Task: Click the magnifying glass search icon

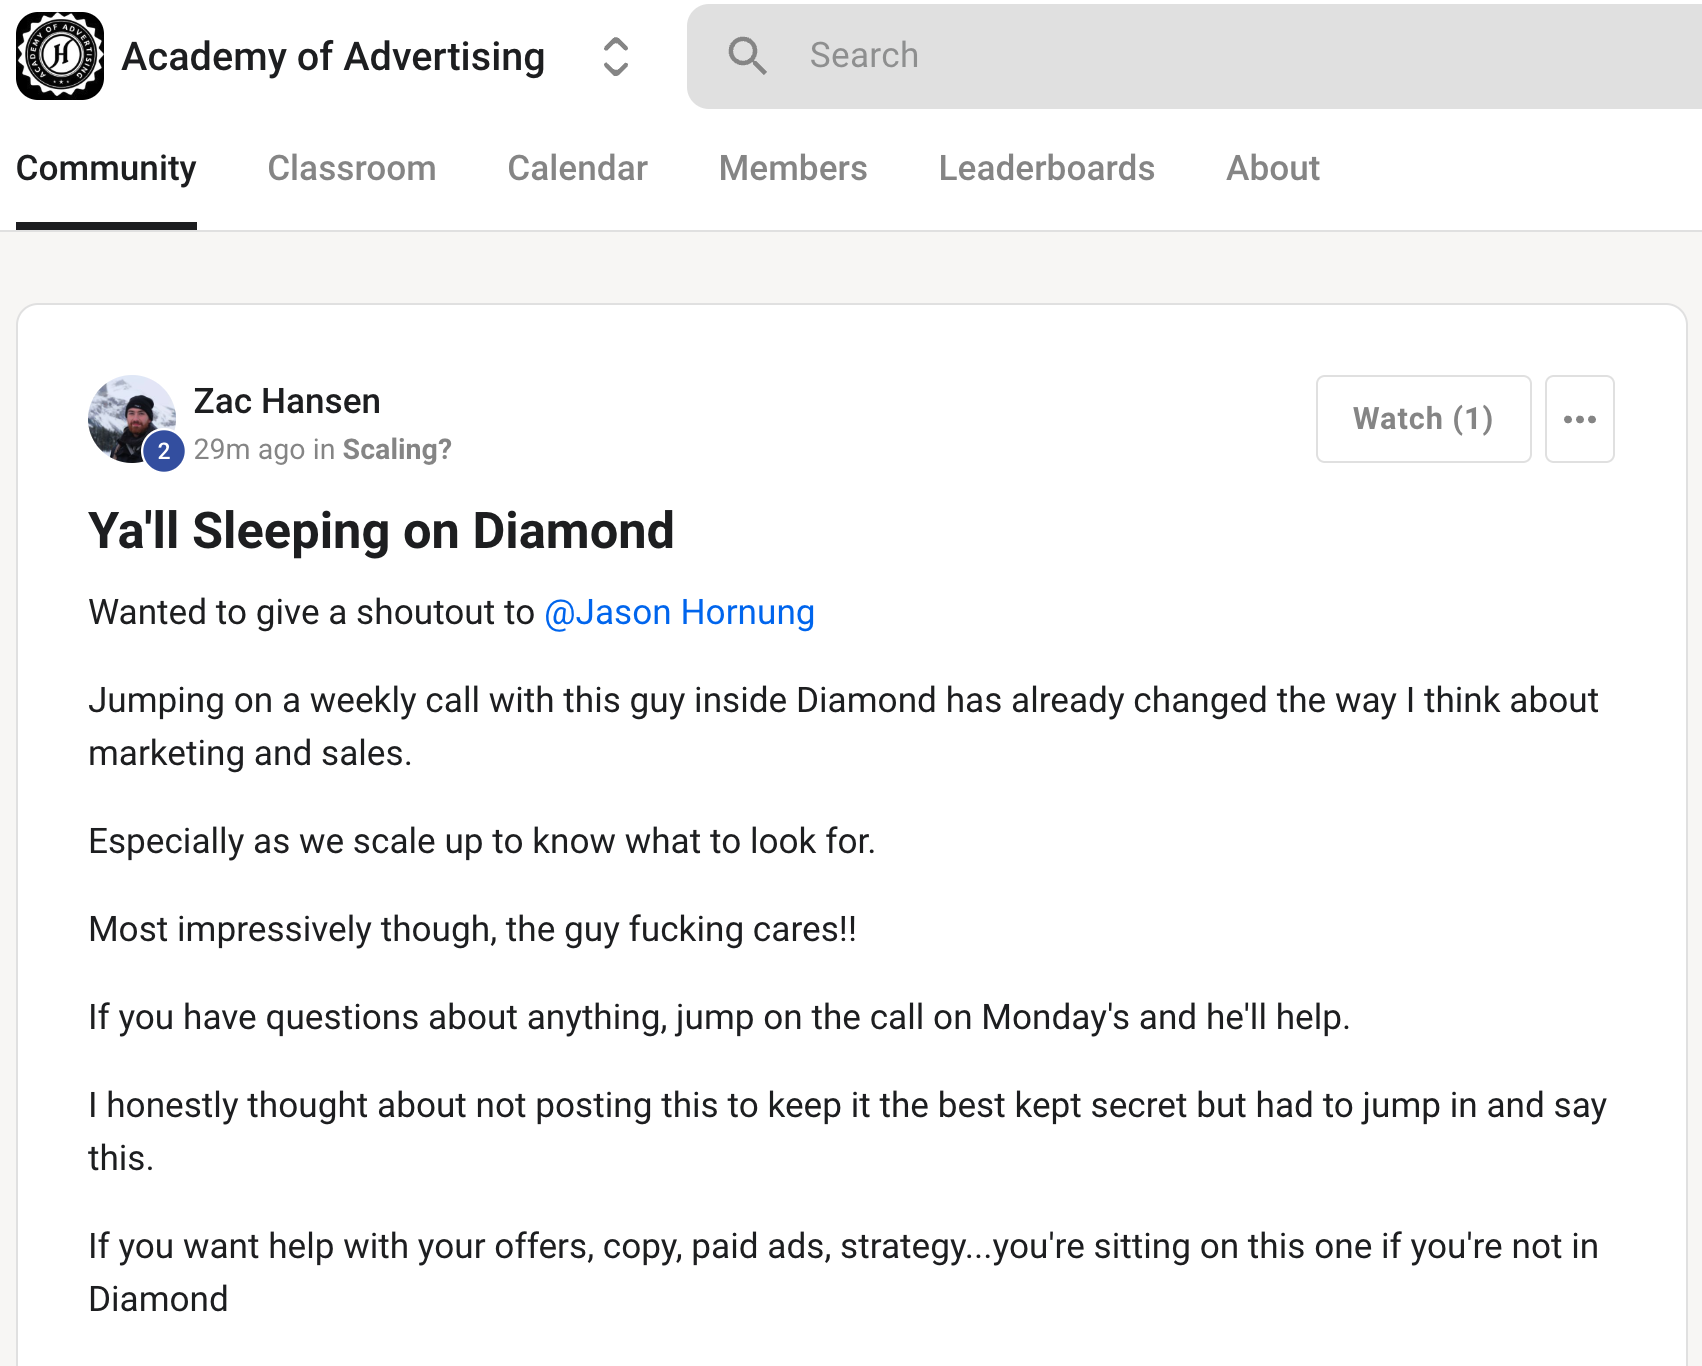Action: (x=746, y=56)
